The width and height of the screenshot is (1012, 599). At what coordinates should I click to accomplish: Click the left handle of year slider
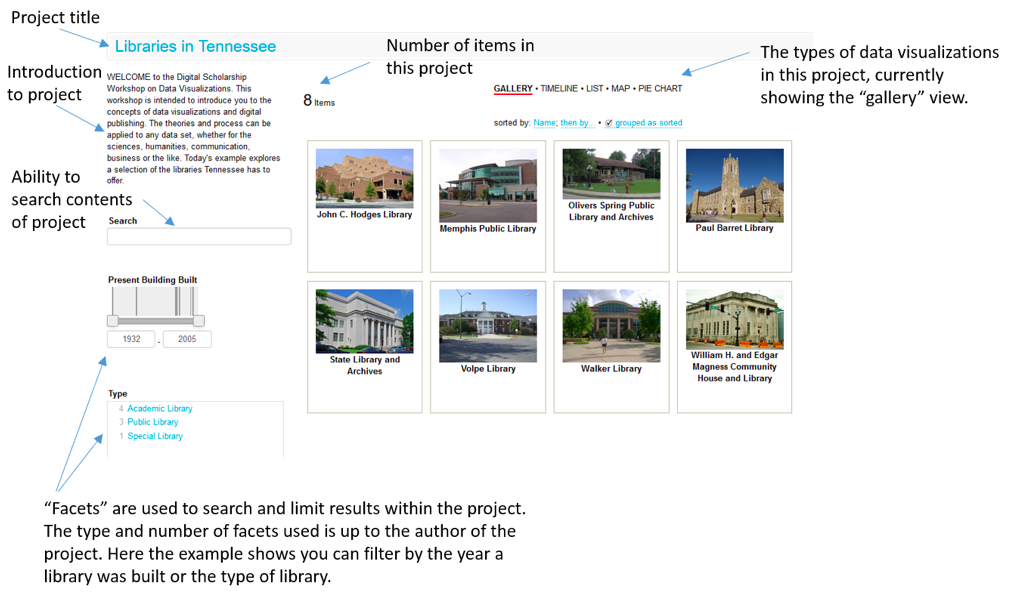113,320
